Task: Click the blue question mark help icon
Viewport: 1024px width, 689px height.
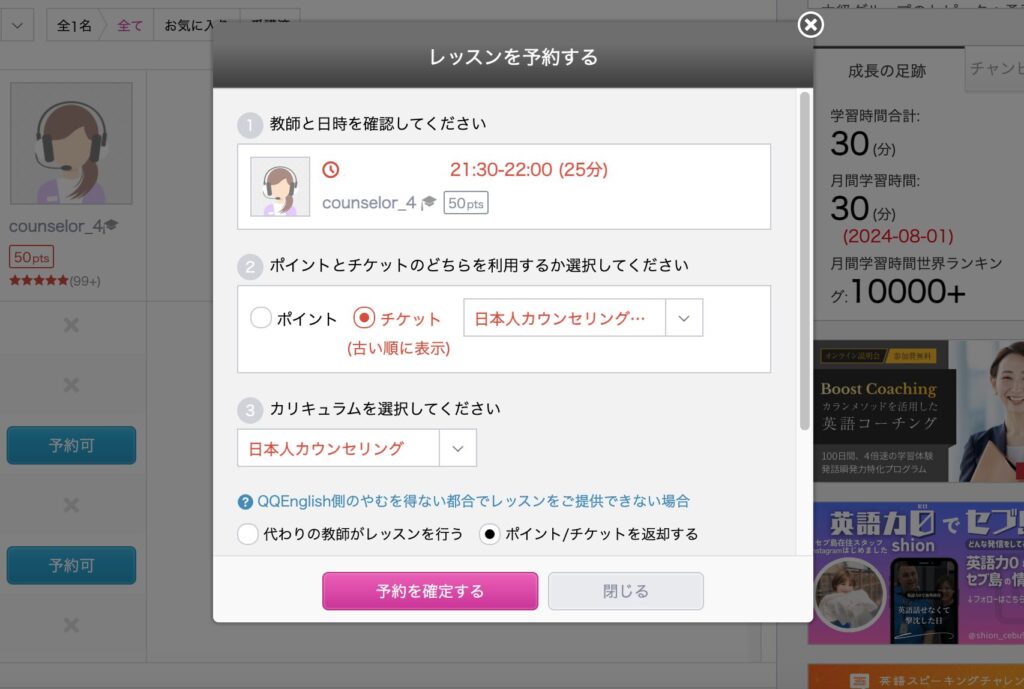Action: tap(245, 502)
